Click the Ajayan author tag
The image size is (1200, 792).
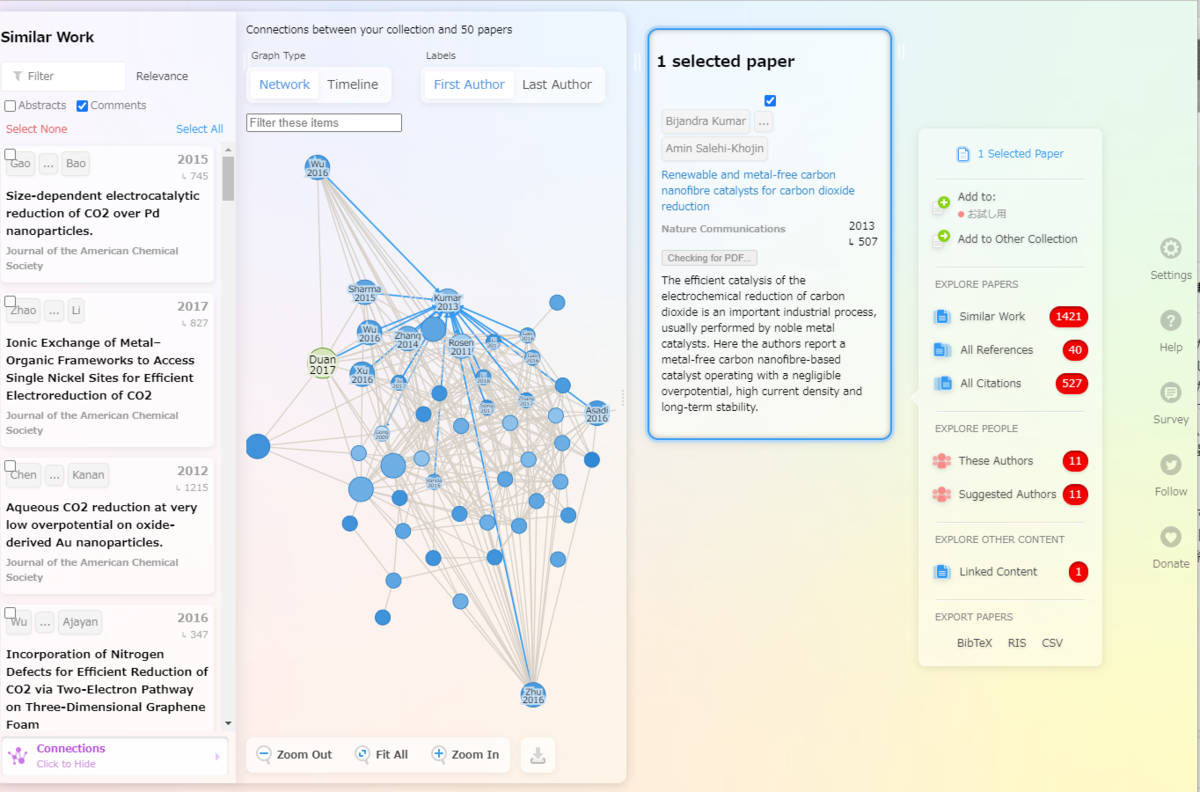pos(80,622)
